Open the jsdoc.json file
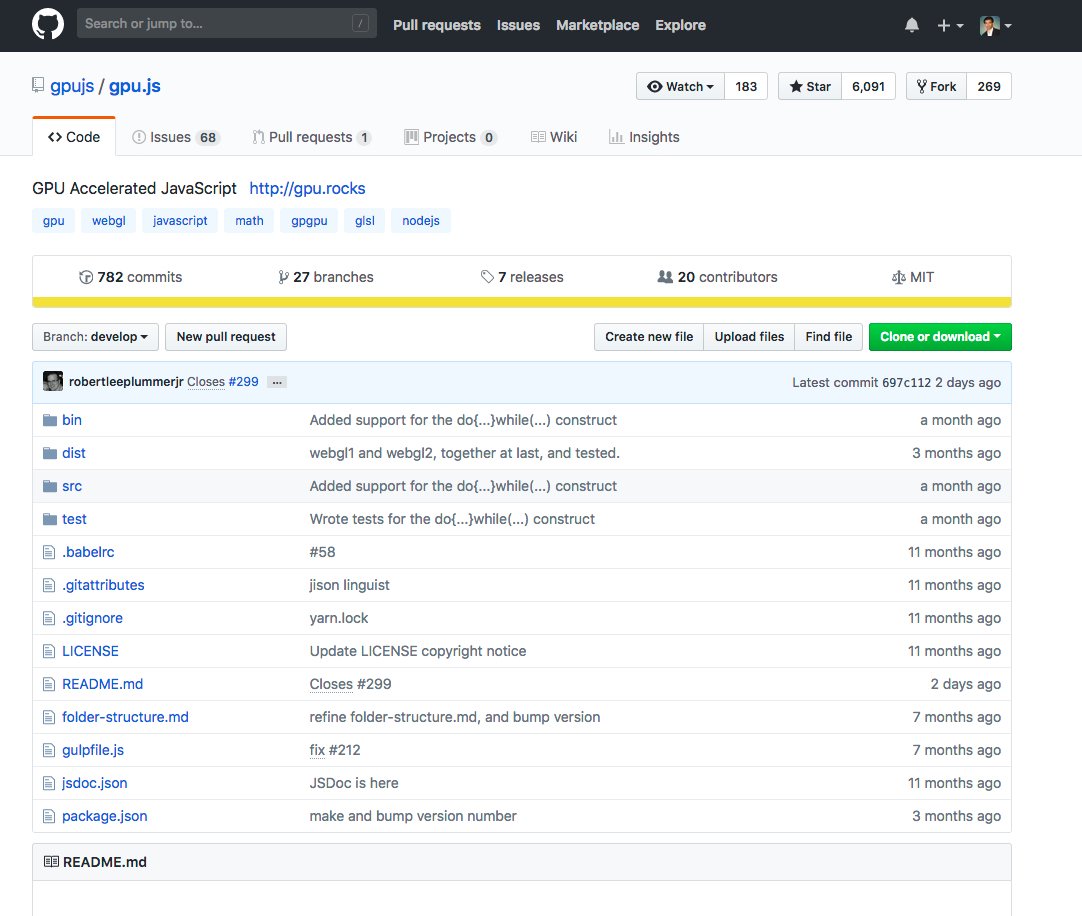 (x=95, y=783)
